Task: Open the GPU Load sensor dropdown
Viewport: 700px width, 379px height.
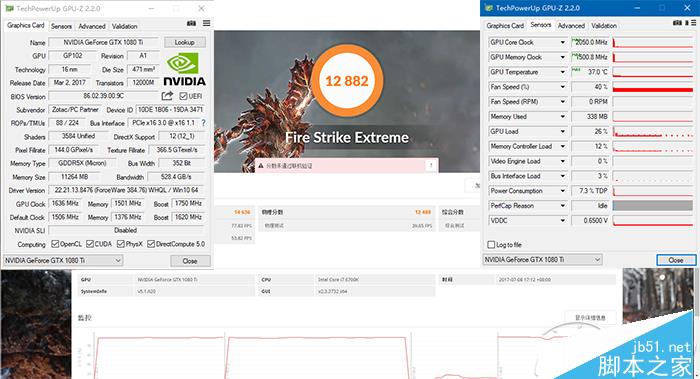Action: (x=562, y=132)
